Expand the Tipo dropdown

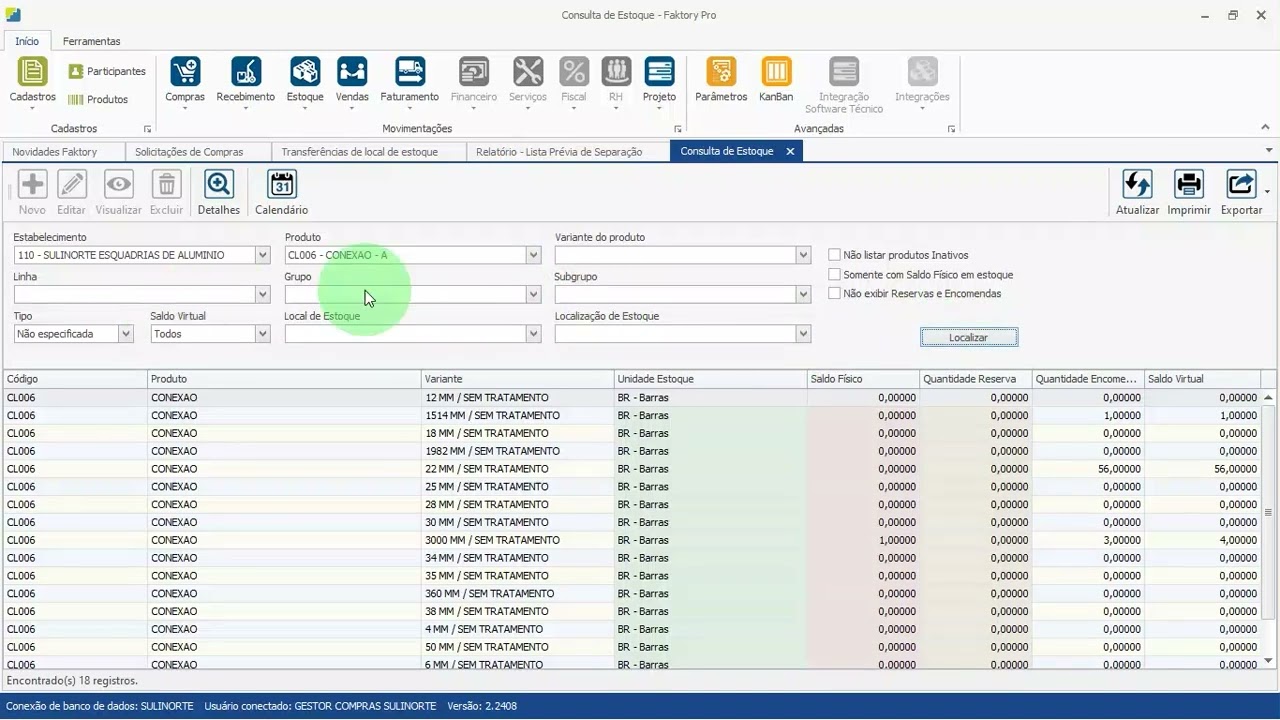[126, 334]
